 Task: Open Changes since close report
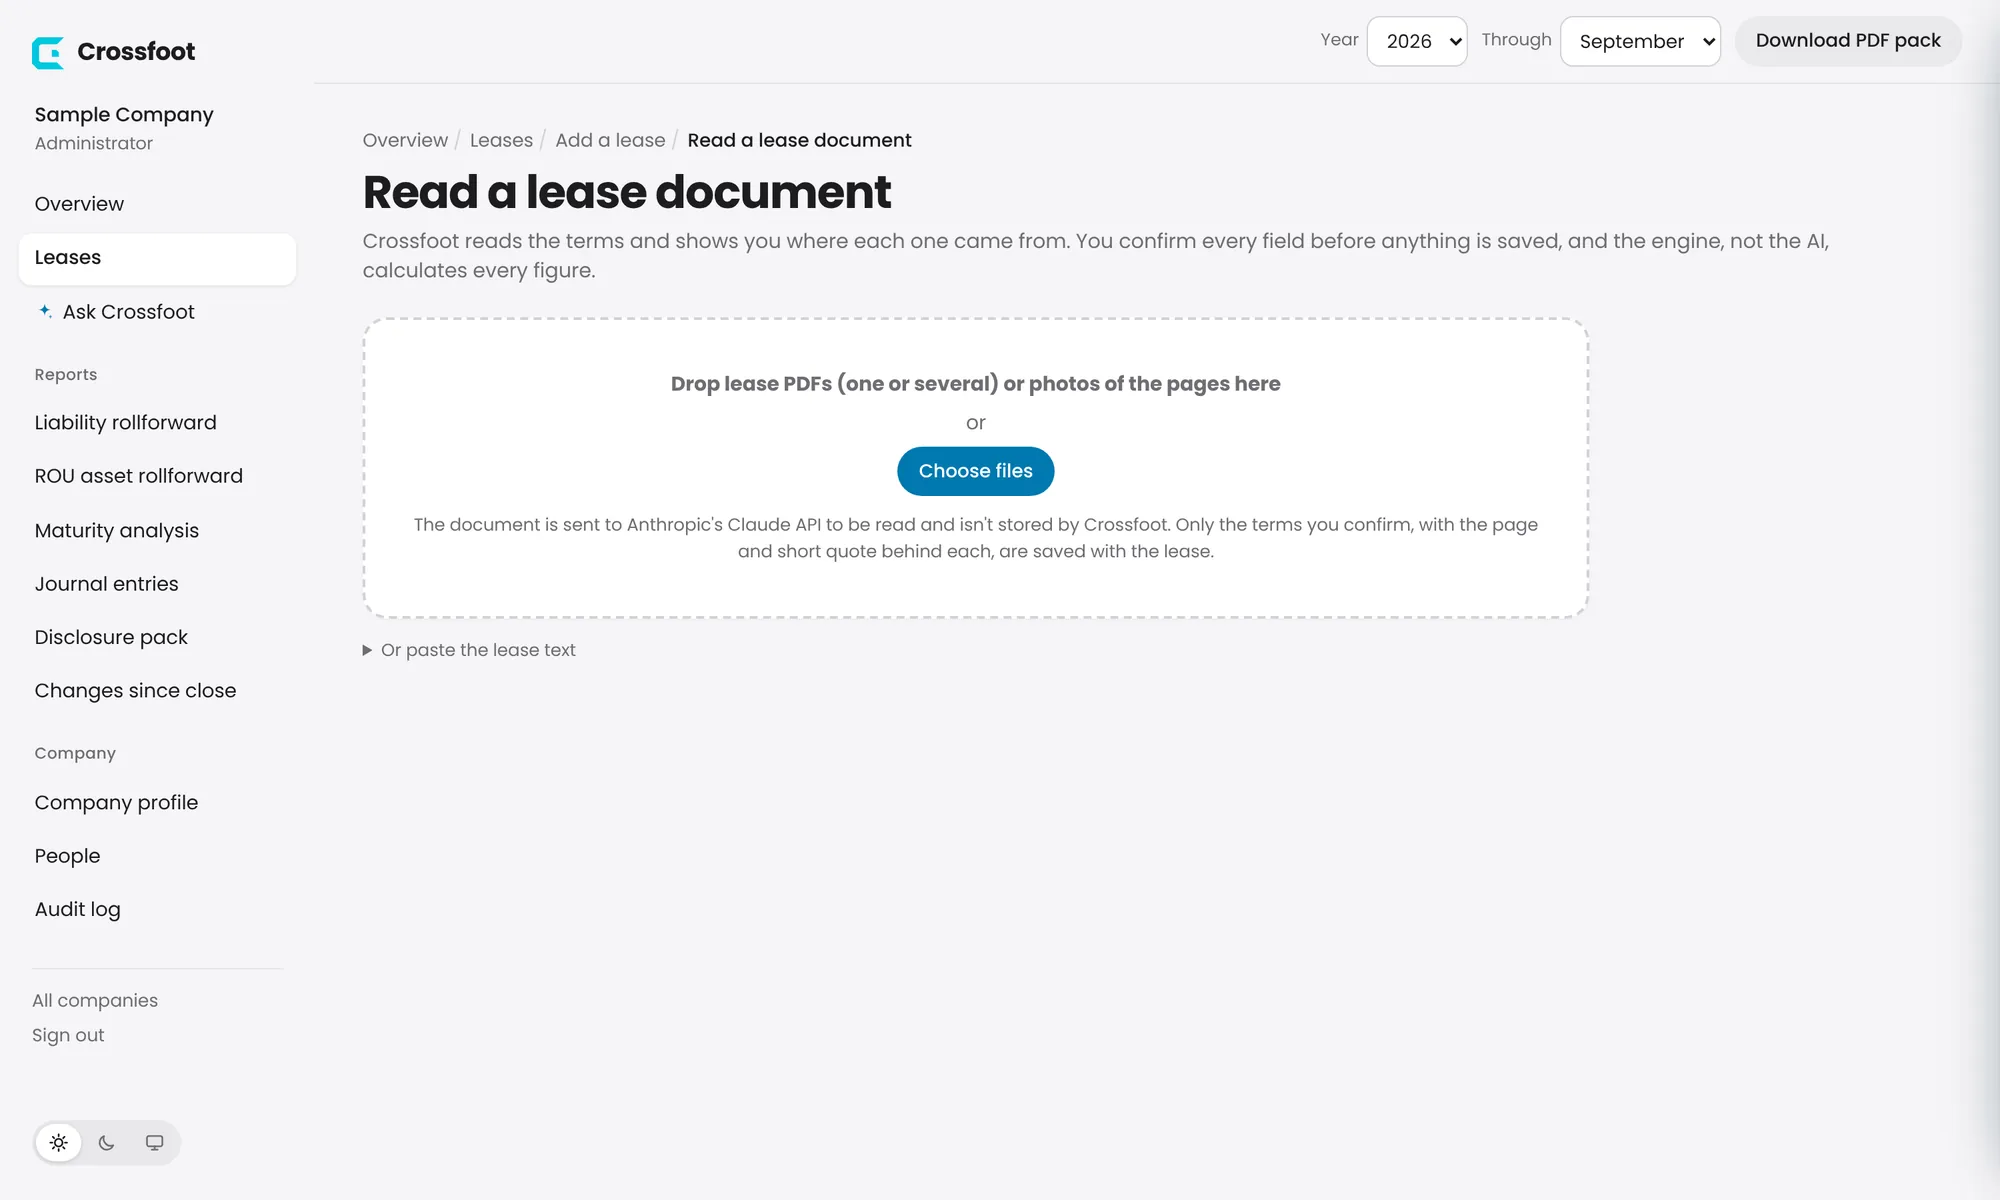pos(157,691)
